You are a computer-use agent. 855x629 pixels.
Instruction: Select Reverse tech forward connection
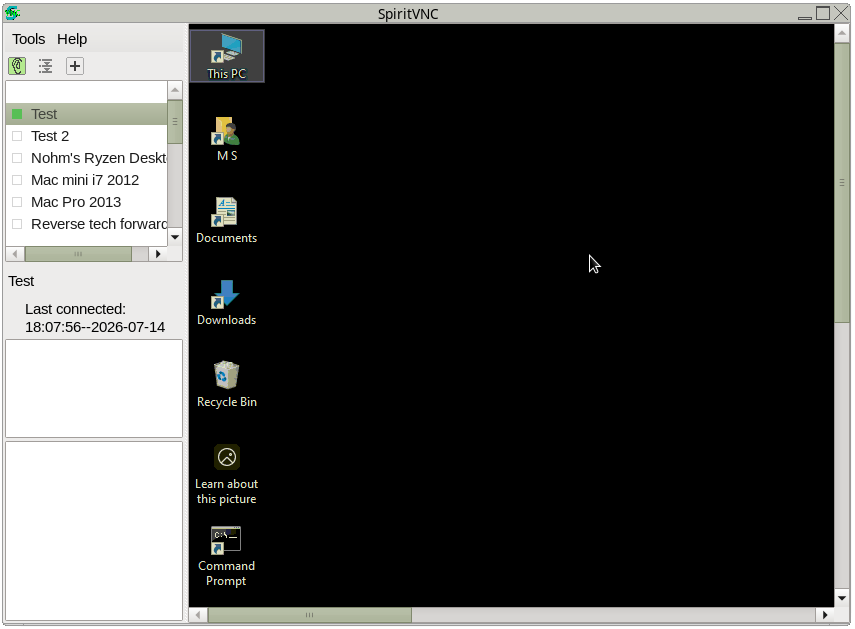pyautogui.click(x=87, y=224)
